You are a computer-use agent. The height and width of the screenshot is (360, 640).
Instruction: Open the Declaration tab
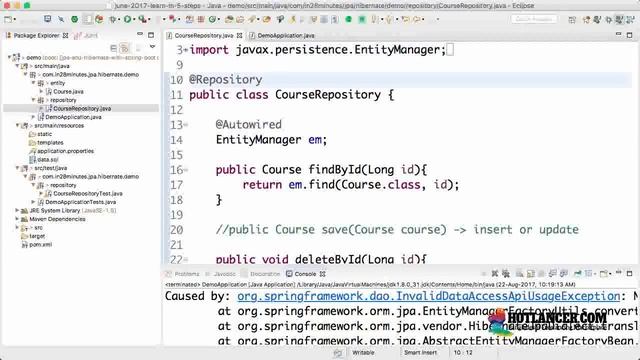point(260,274)
